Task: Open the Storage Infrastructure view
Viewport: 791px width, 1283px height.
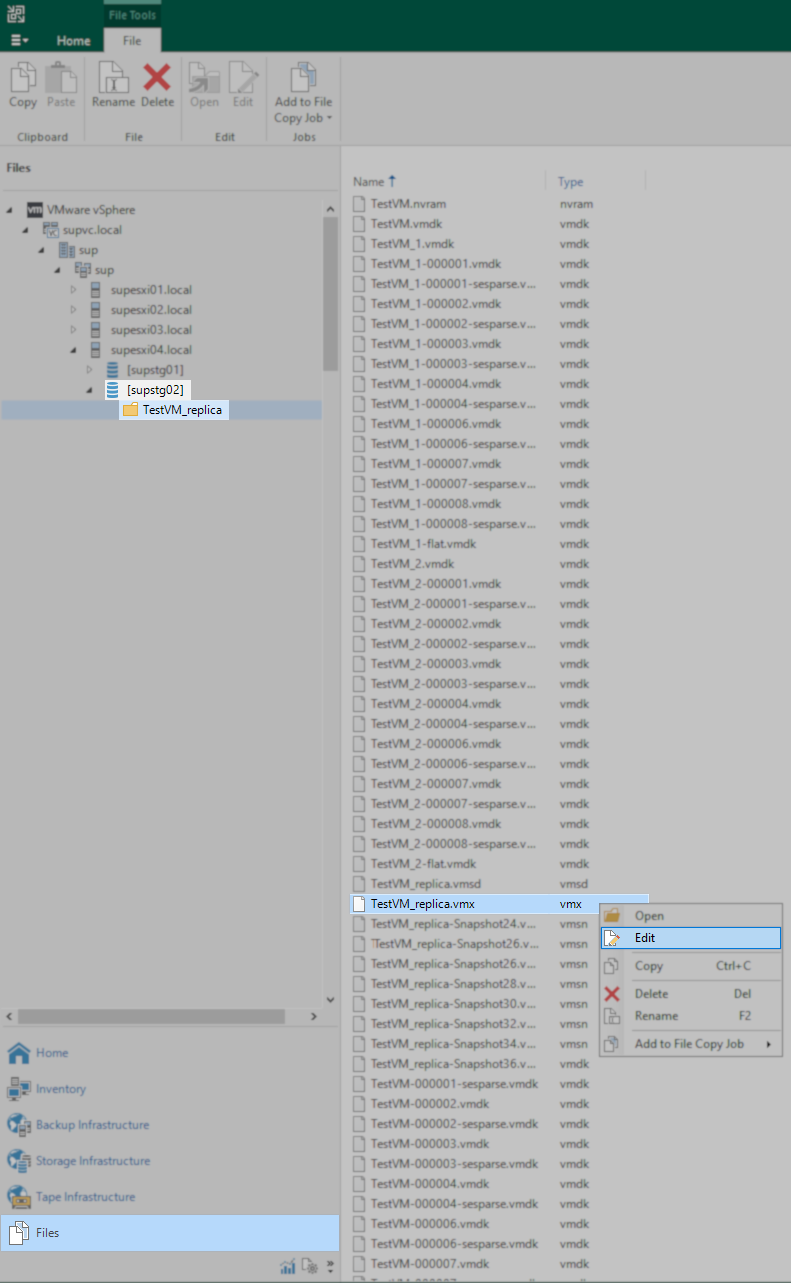Action: (x=170, y=1161)
